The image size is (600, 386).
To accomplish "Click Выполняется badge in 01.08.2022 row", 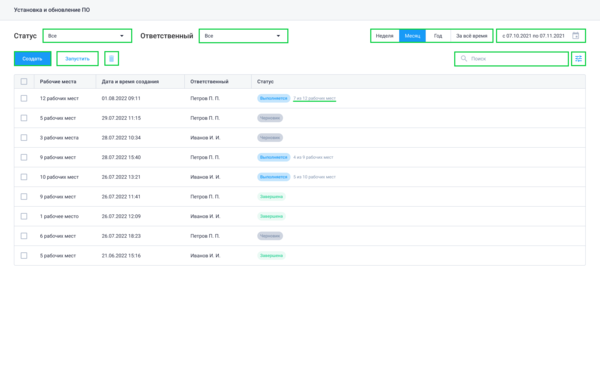I will 274,98.
